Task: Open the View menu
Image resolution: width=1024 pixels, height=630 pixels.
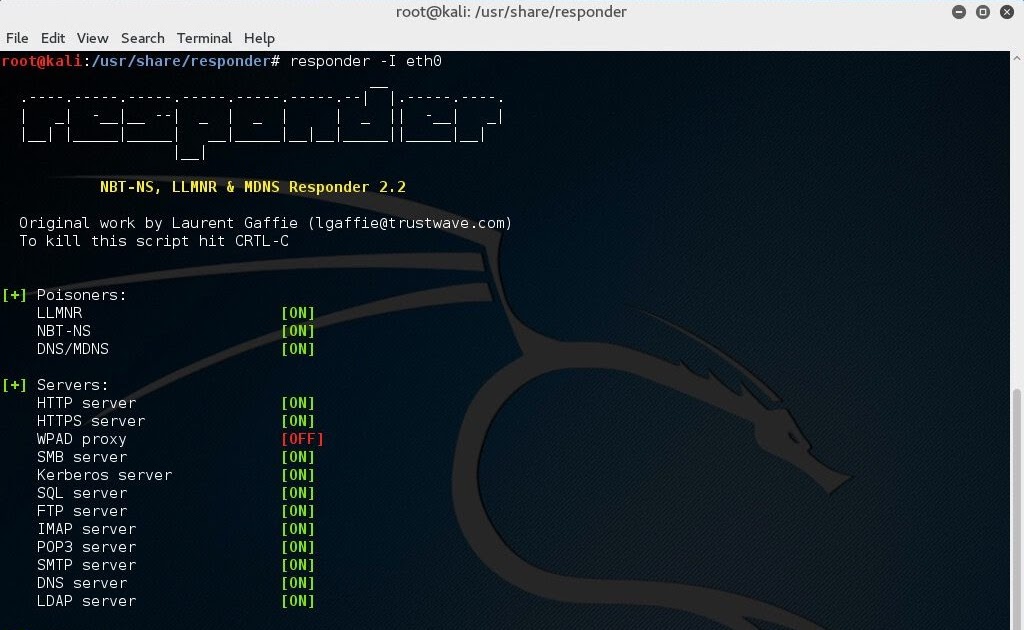Action: [x=92, y=38]
